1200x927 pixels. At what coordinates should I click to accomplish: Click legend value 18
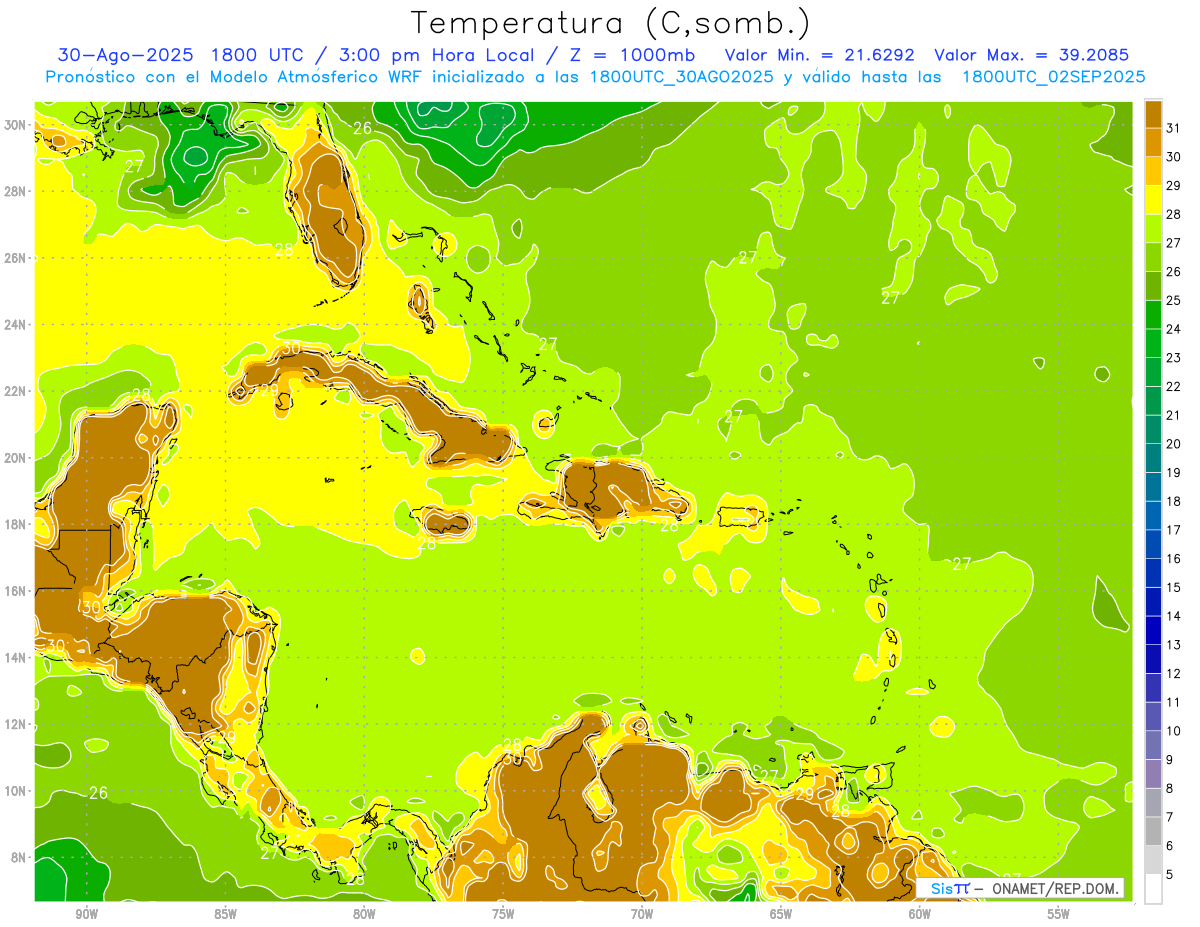[1174, 501]
